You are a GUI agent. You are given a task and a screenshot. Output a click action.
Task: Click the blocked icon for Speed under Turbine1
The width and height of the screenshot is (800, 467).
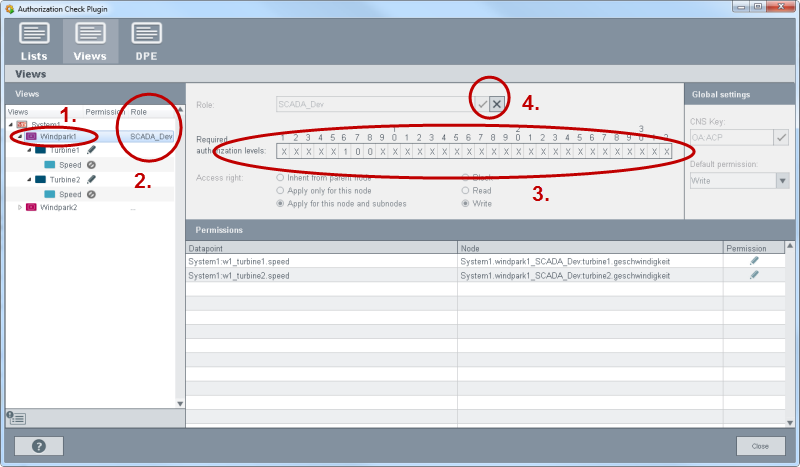pos(91,165)
